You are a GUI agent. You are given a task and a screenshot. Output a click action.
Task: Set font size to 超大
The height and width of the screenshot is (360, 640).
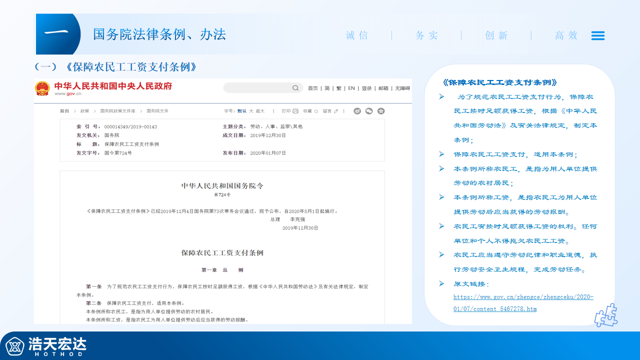(x=260, y=111)
